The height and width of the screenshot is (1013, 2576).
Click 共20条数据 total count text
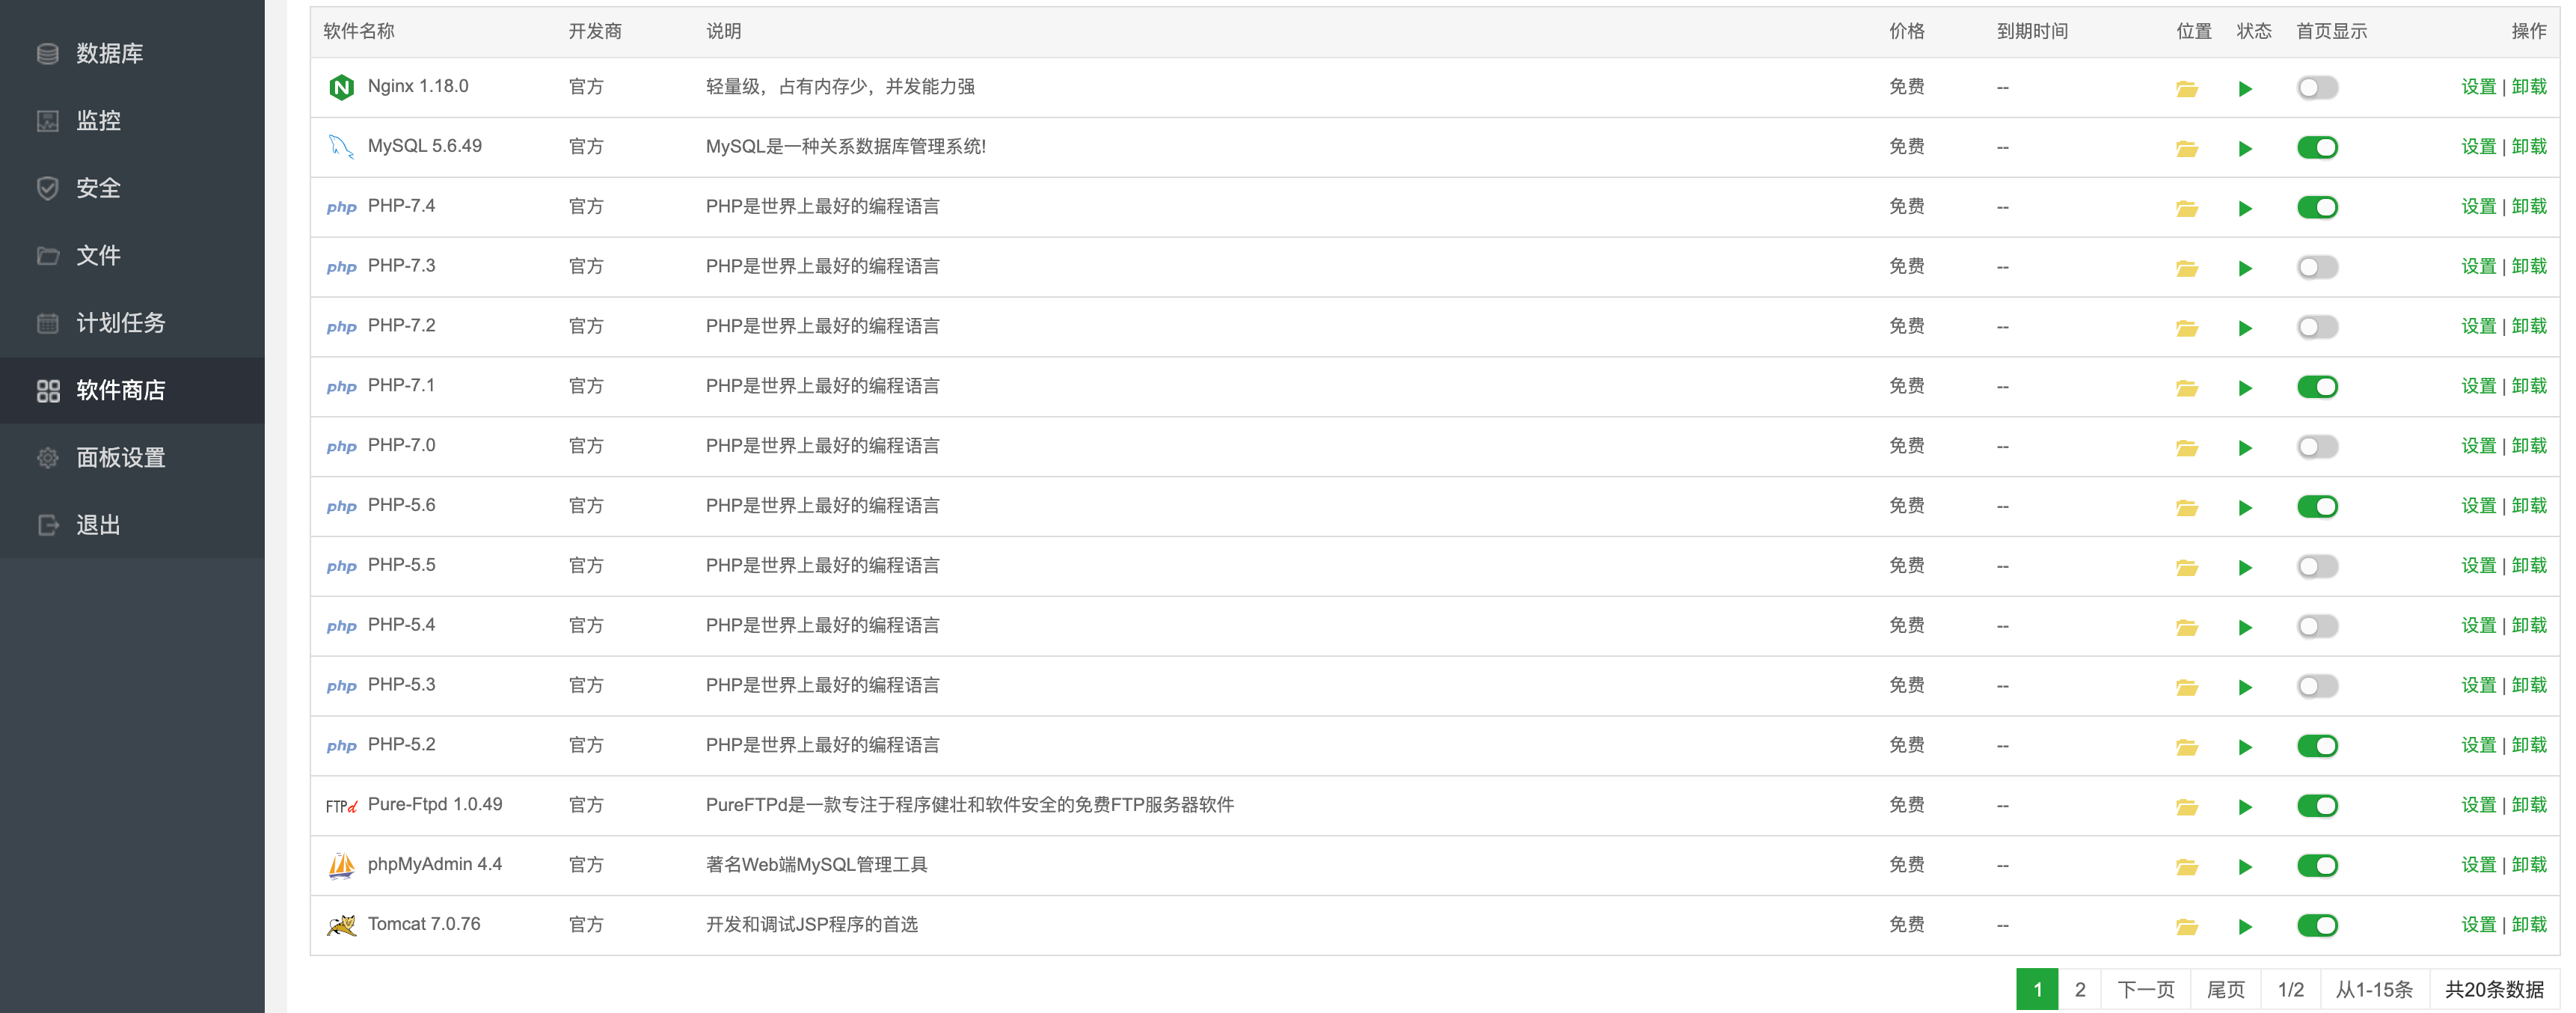pyautogui.click(x=2494, y=989)
